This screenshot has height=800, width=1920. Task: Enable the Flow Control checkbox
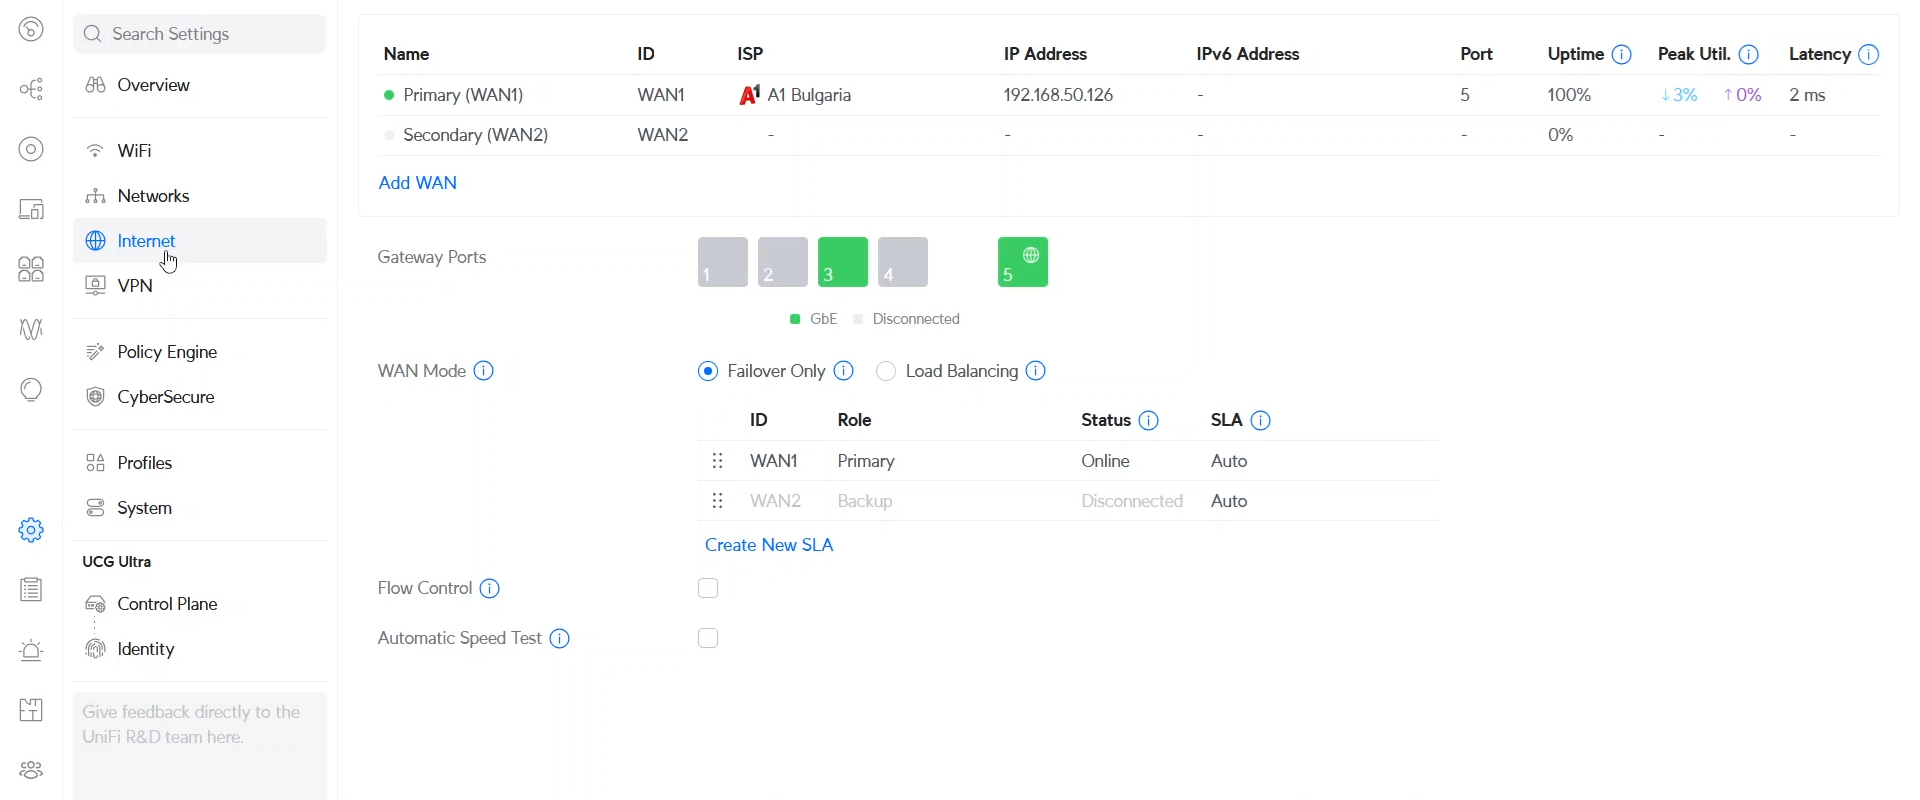708,589
